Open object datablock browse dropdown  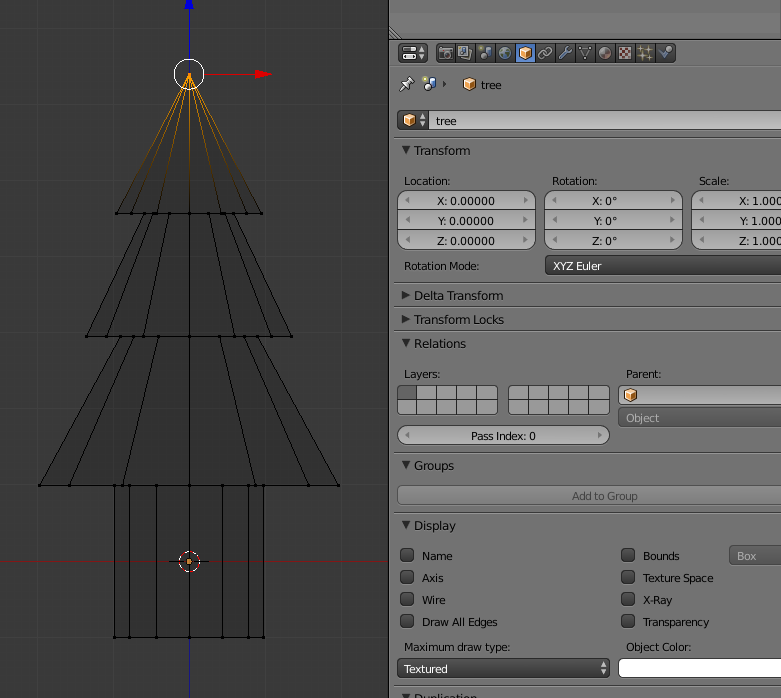[x=413, y=121]
